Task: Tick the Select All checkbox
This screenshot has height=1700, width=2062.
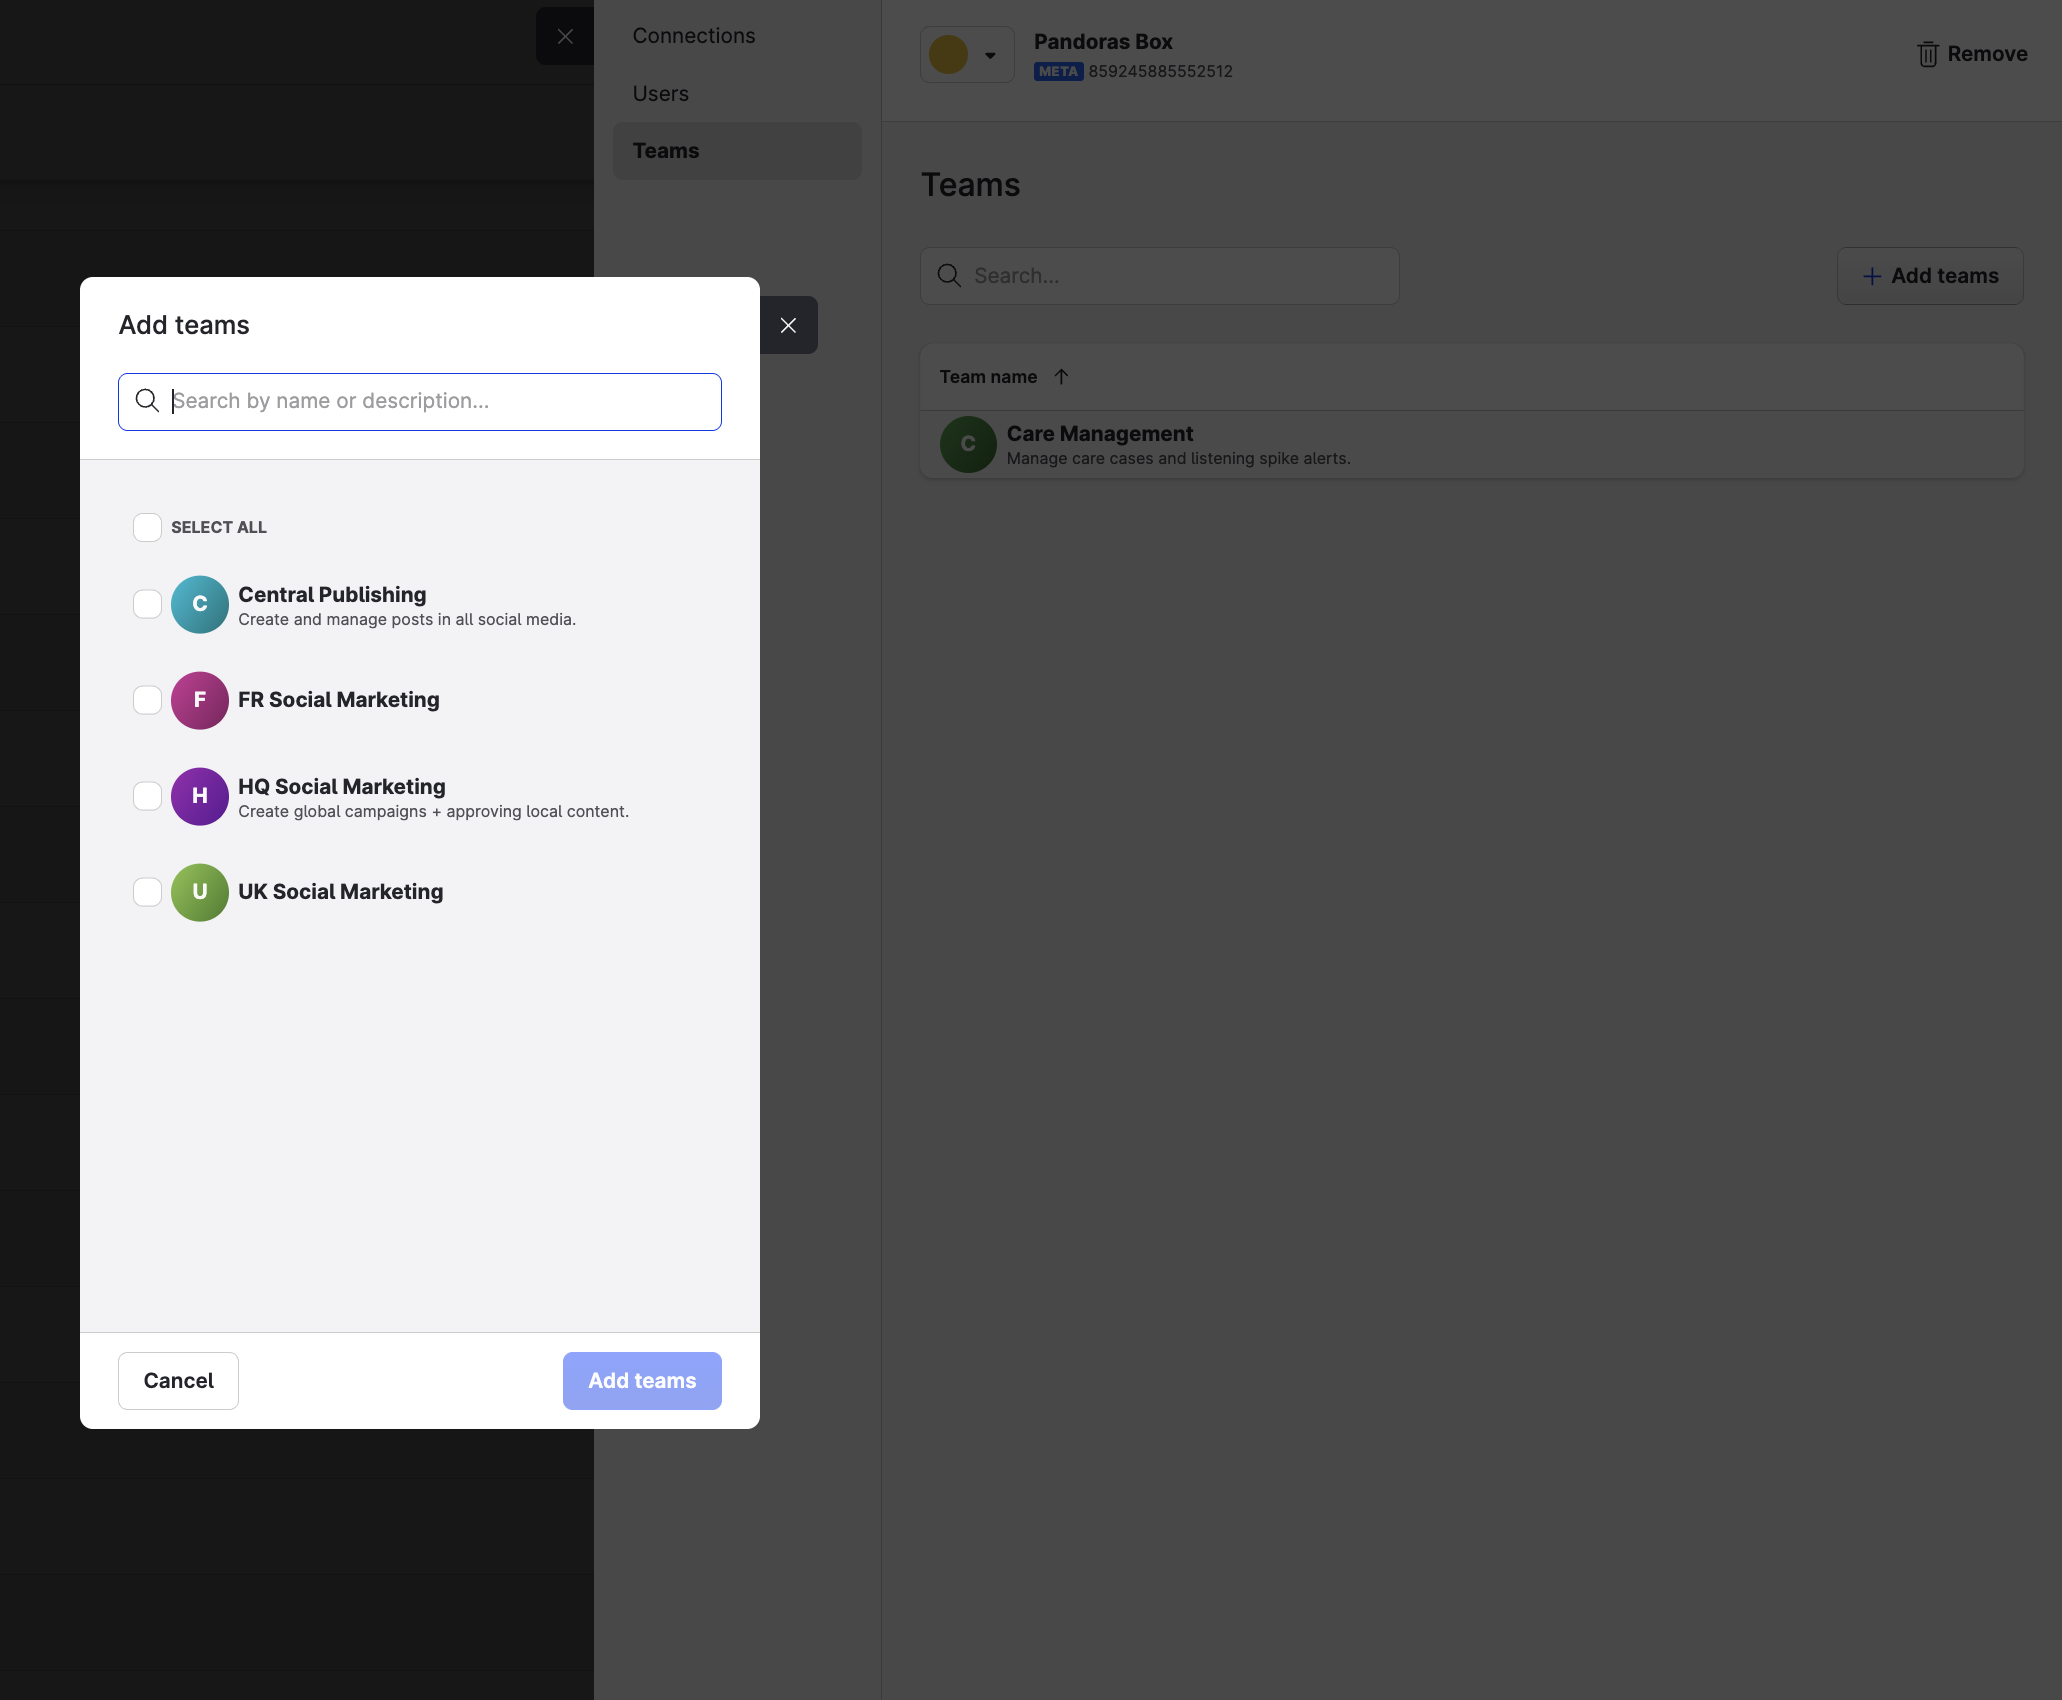Action: [x=147, y=527]
